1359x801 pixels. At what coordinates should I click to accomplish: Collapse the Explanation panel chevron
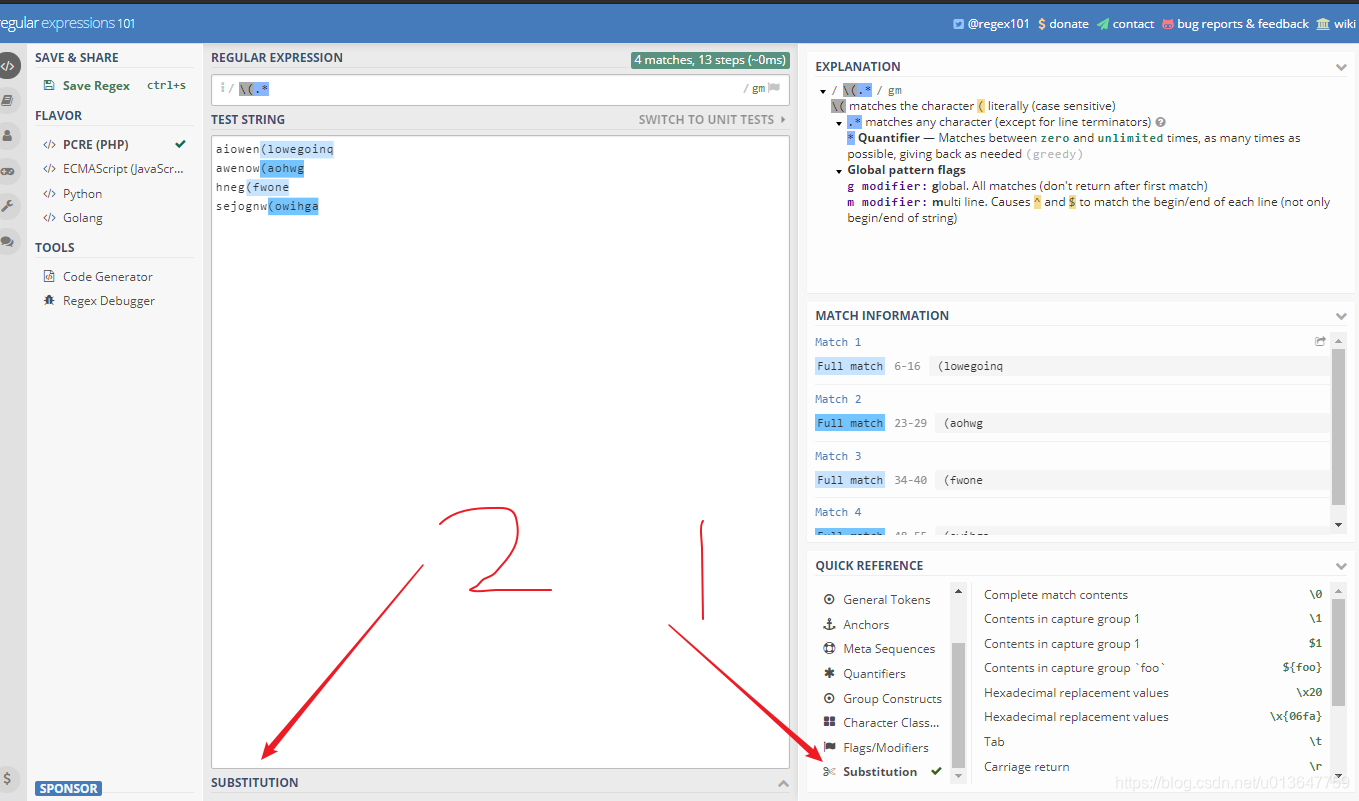tap(1341, 67)
